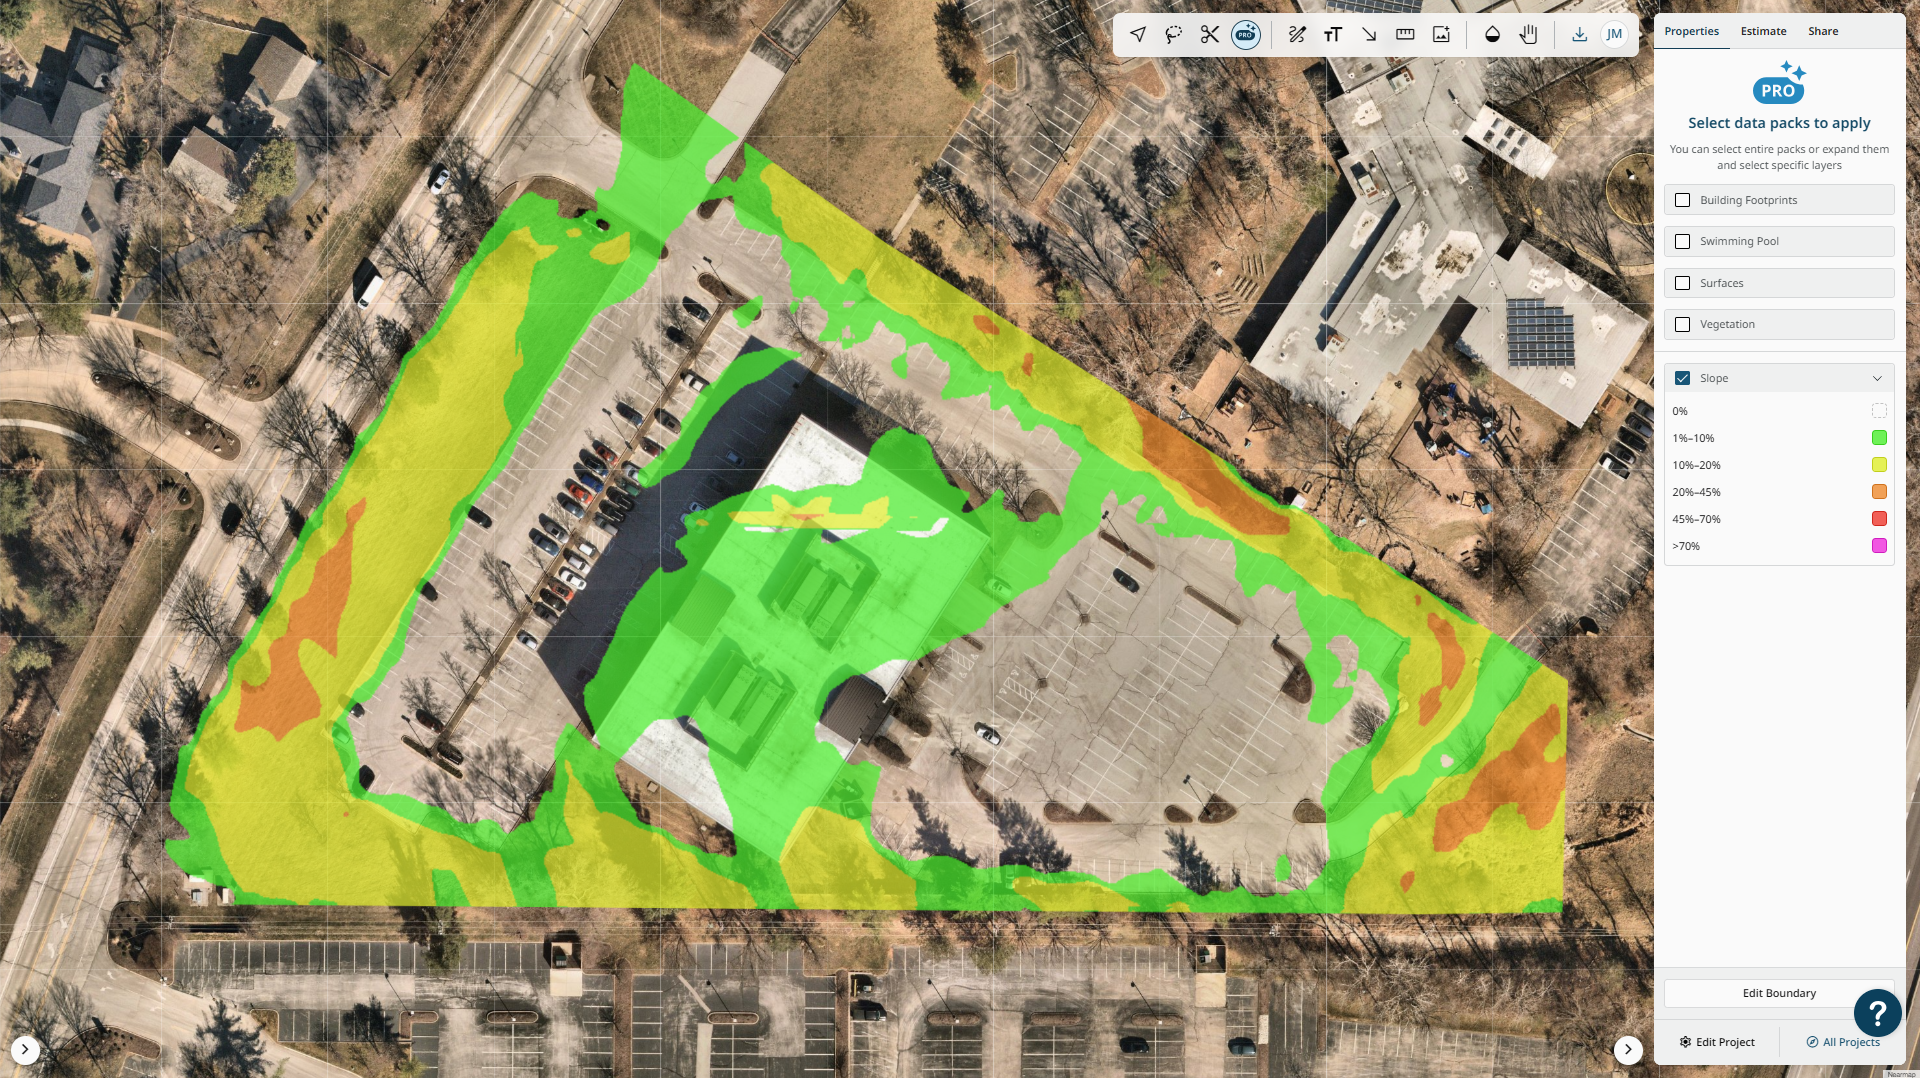Click the Edit Boundary button

click(1778, 993)
